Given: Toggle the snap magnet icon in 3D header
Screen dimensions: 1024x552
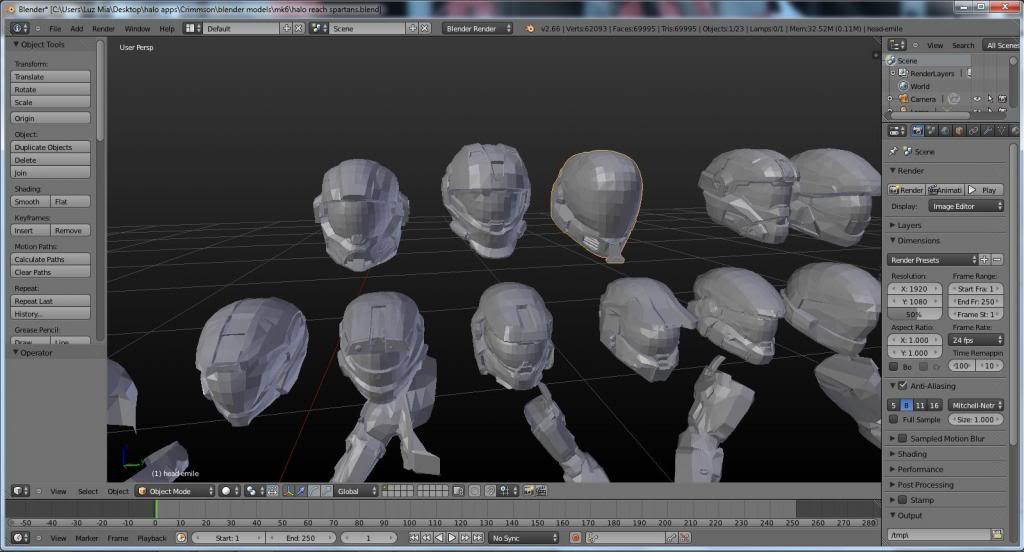Looking at the screenshot, I should [490, 491].
